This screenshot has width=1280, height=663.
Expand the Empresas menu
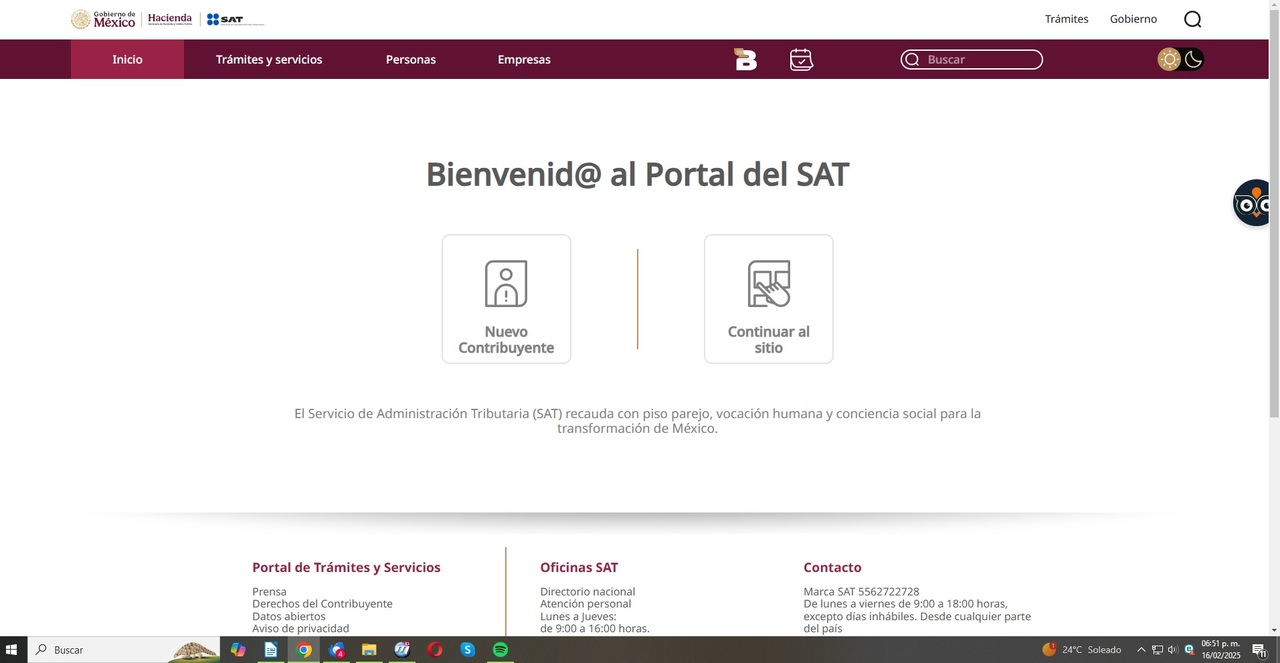[524, 59]
